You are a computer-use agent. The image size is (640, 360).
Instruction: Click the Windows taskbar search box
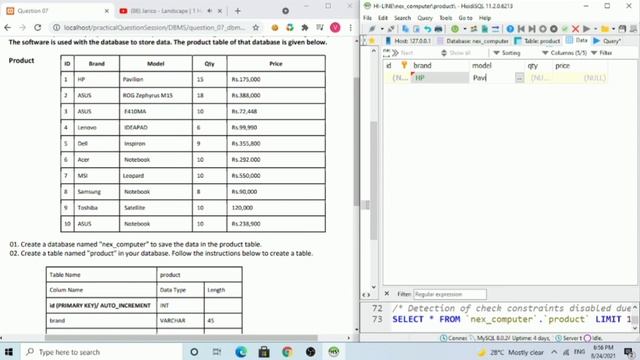(x=102, y=352)
